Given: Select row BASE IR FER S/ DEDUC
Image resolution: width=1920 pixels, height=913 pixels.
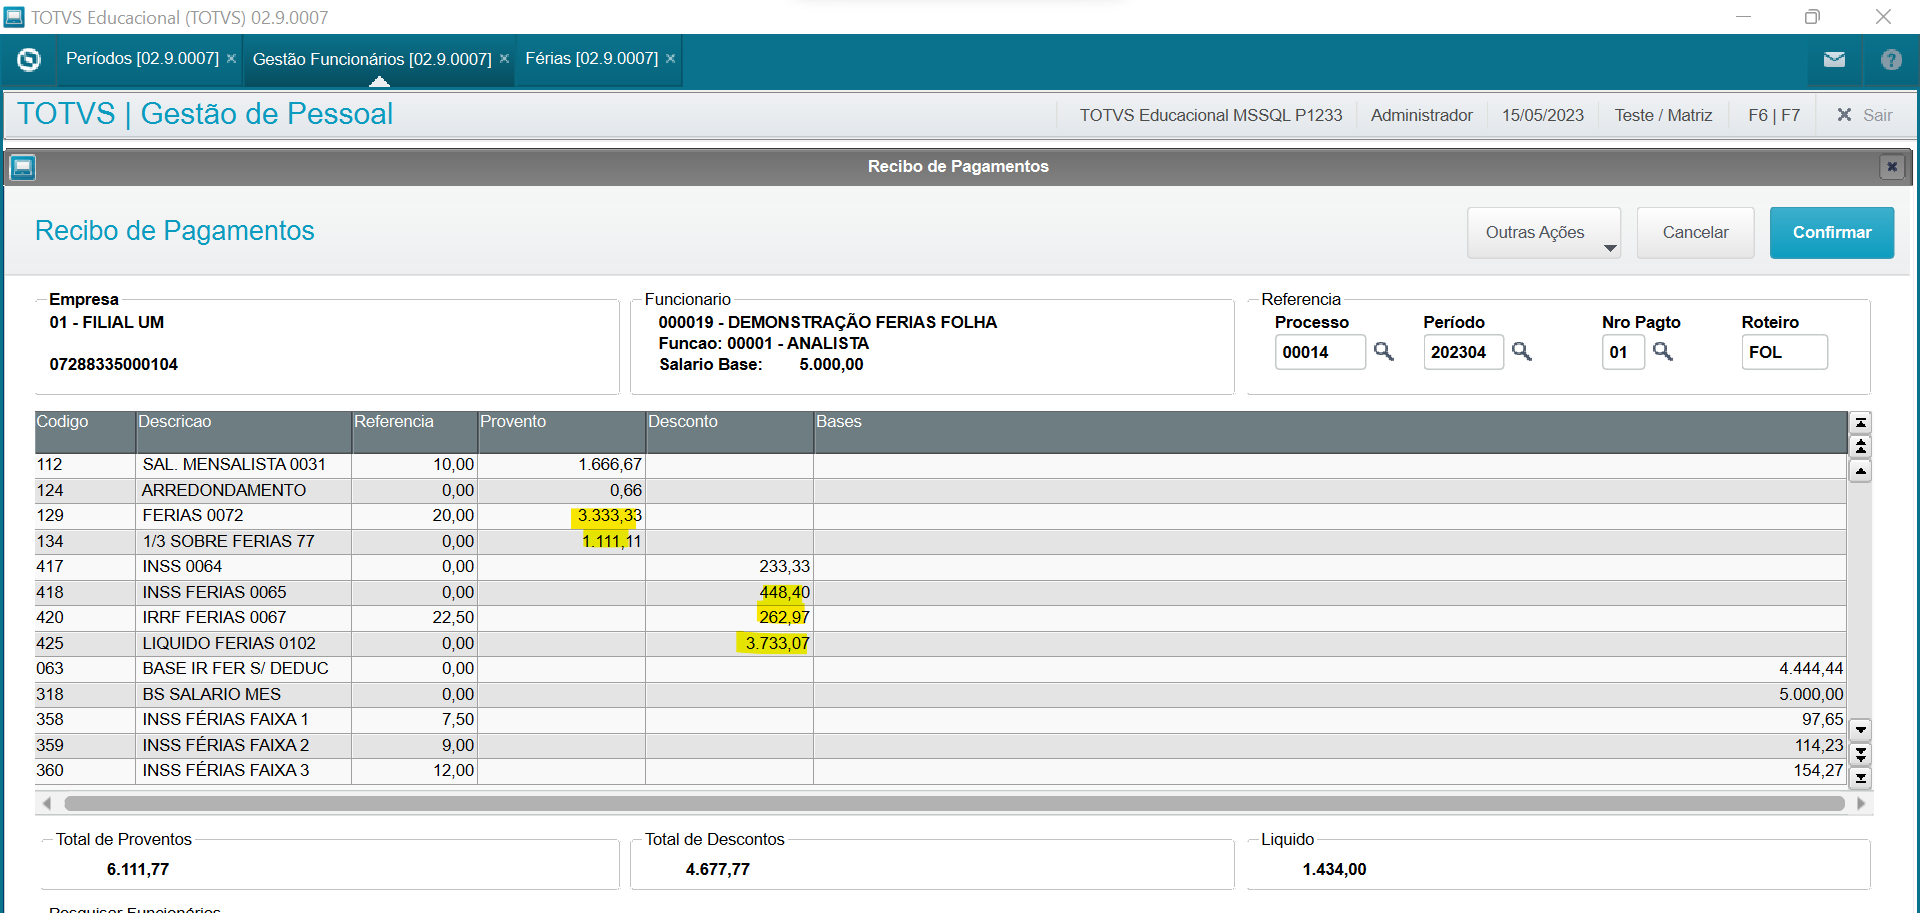Looking at the screenshot, I should click(940, 669).
